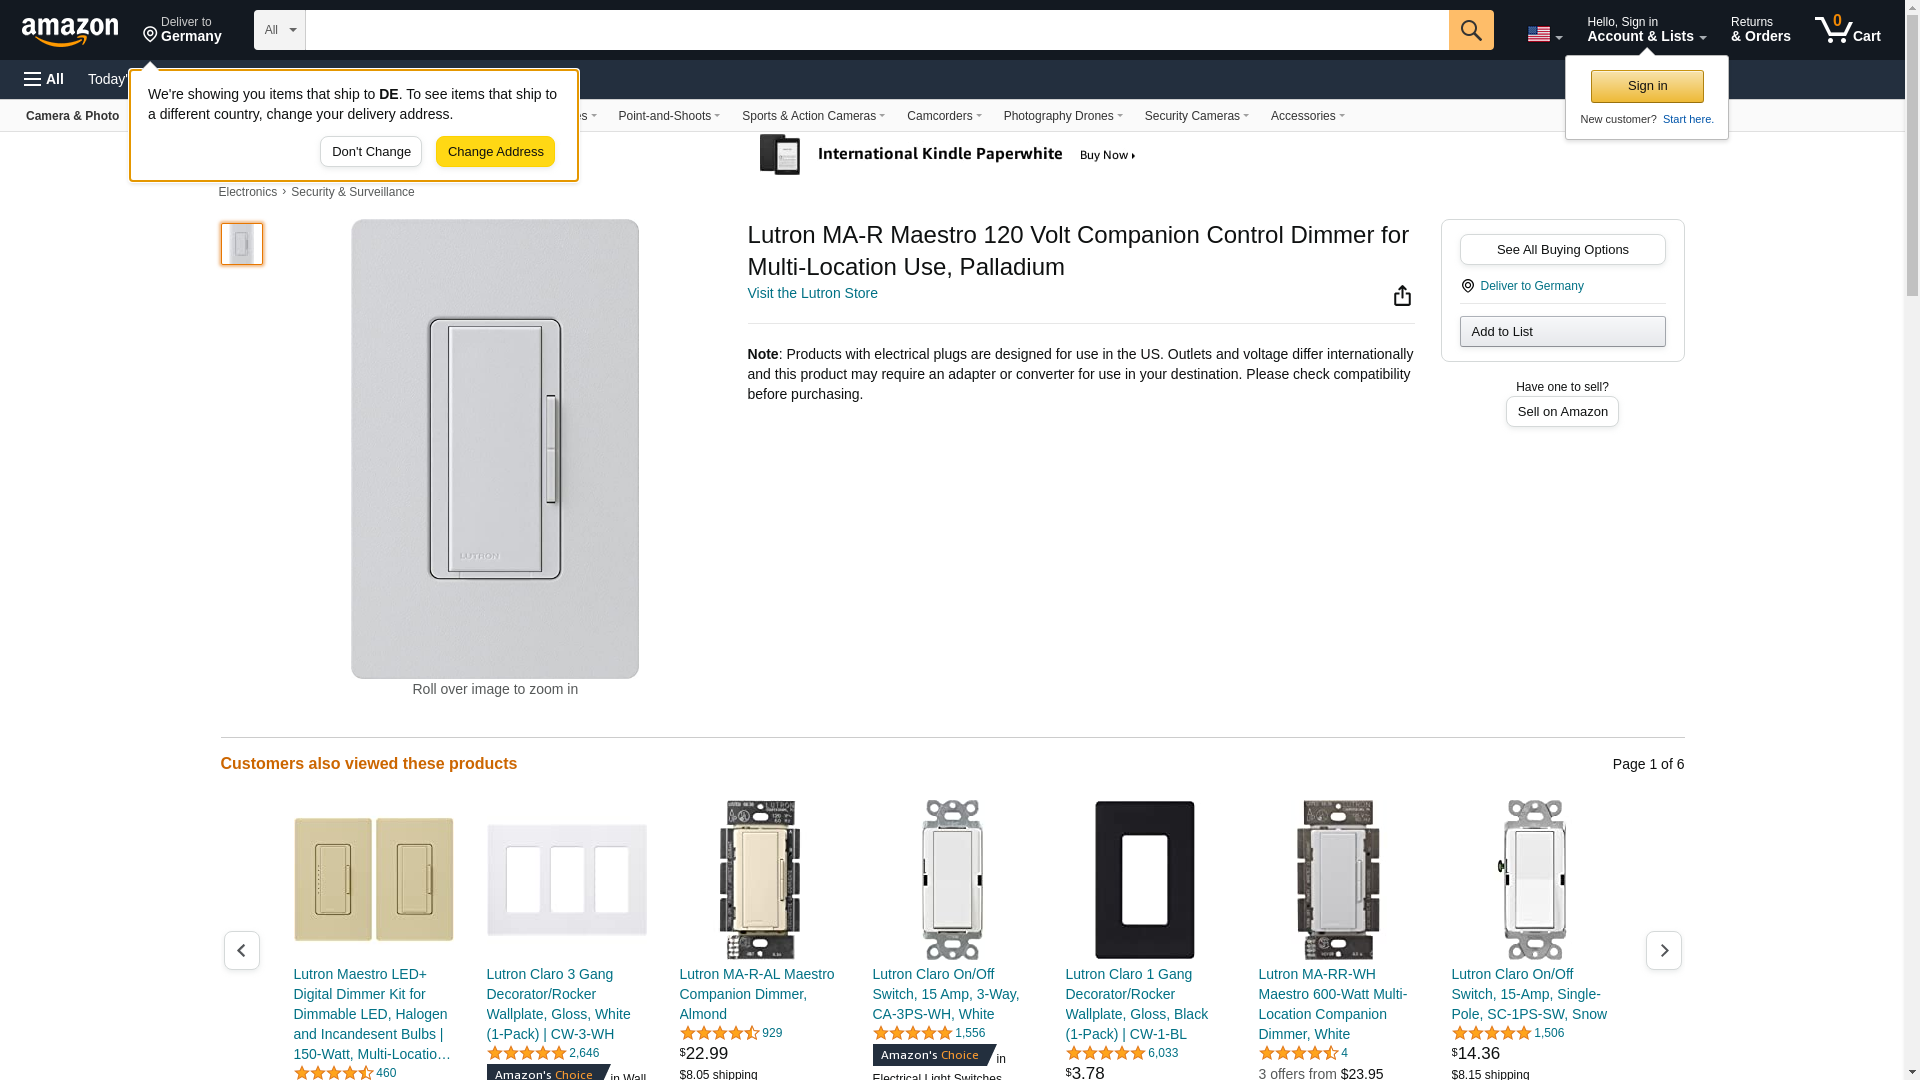Image resolution: width=1920 pixels, height=1080 pixels.
Task: Click the magnifying glass search button
Action: pyautogui.click(x=1470, y=30)
